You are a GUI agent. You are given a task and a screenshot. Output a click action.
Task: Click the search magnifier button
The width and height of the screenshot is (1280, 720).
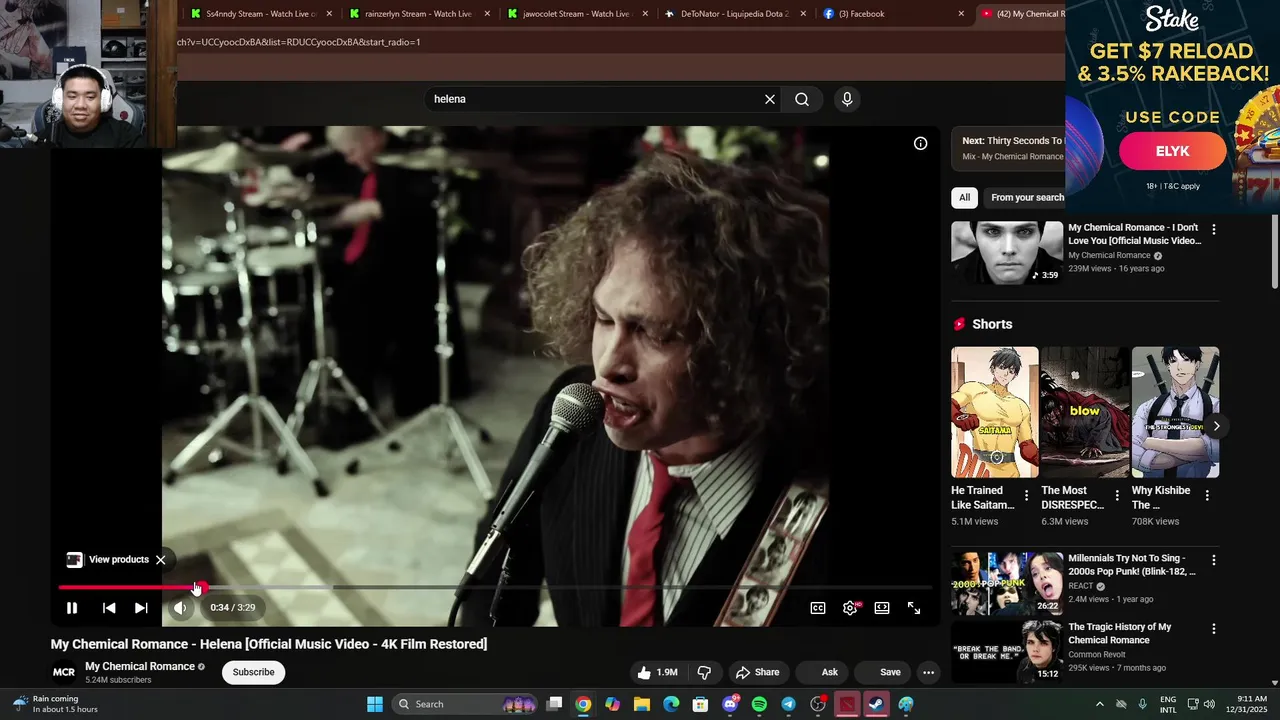802,99
